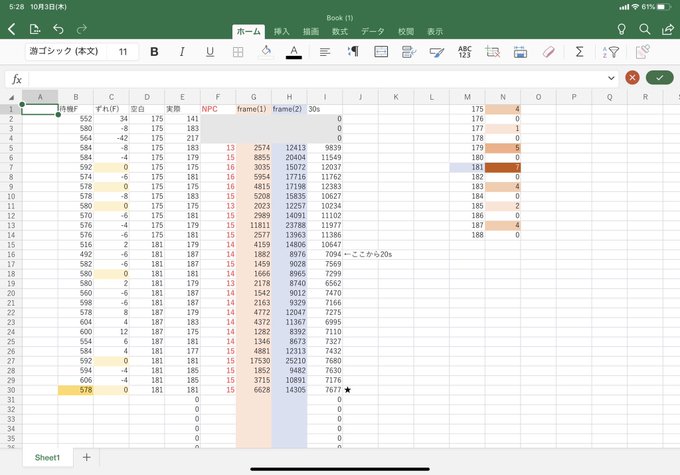Select the cell with value 25210
This screenshot has width=680, height=475.
tap(289, 360)
